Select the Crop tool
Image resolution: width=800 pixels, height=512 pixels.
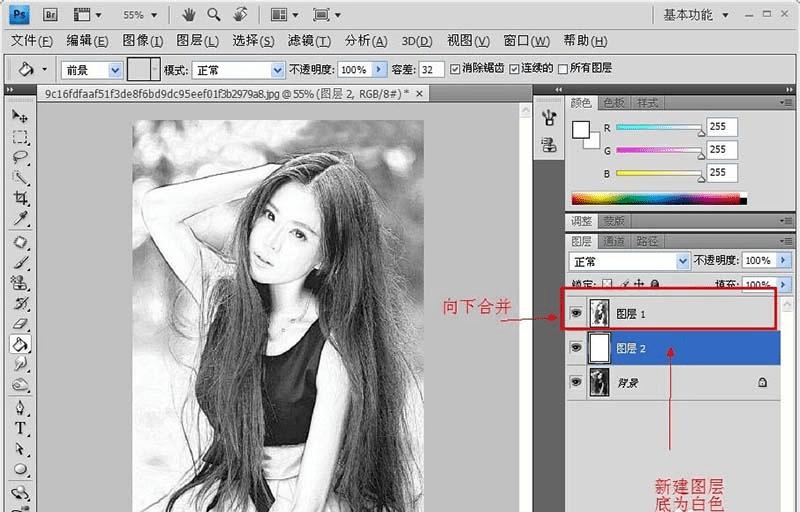coord(20,198)
